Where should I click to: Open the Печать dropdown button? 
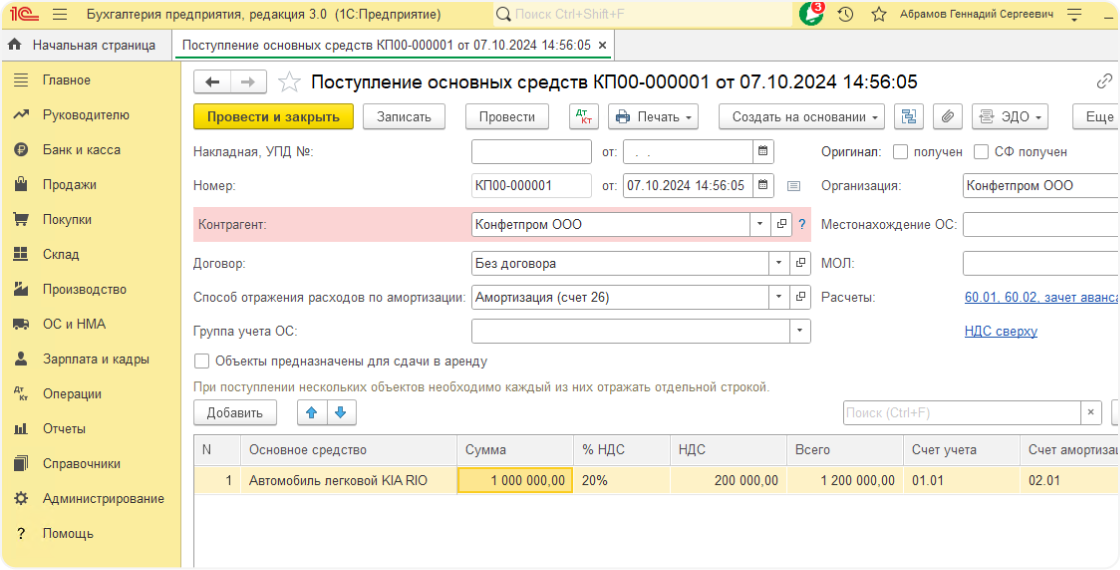click(653, 116)
